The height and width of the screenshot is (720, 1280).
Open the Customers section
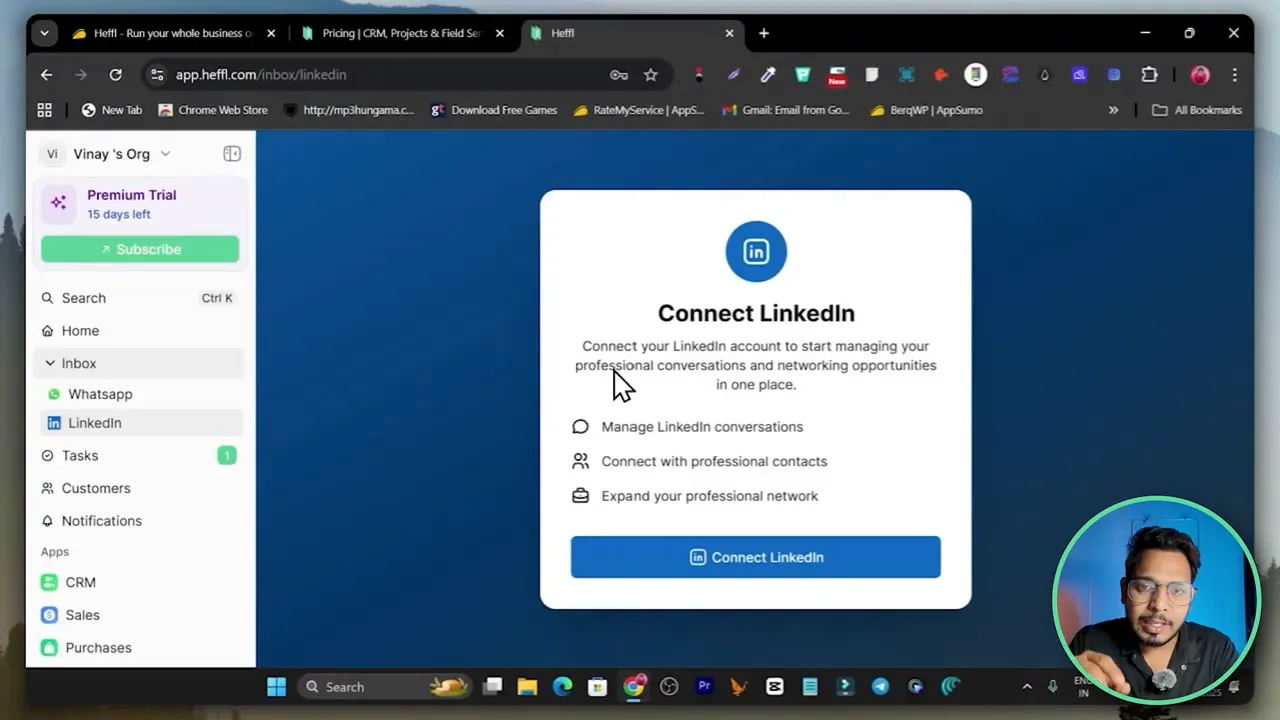point(95,488)
